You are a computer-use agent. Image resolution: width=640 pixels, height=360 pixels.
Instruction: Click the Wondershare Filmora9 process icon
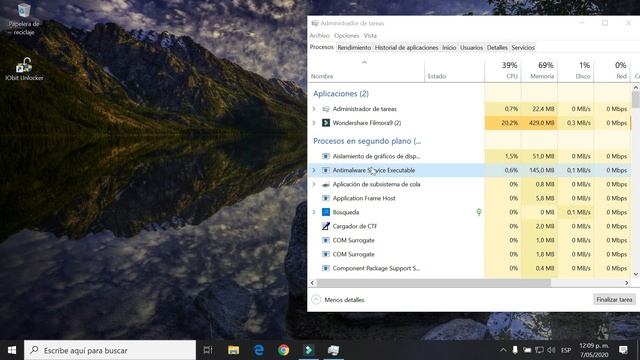(326, 123)
